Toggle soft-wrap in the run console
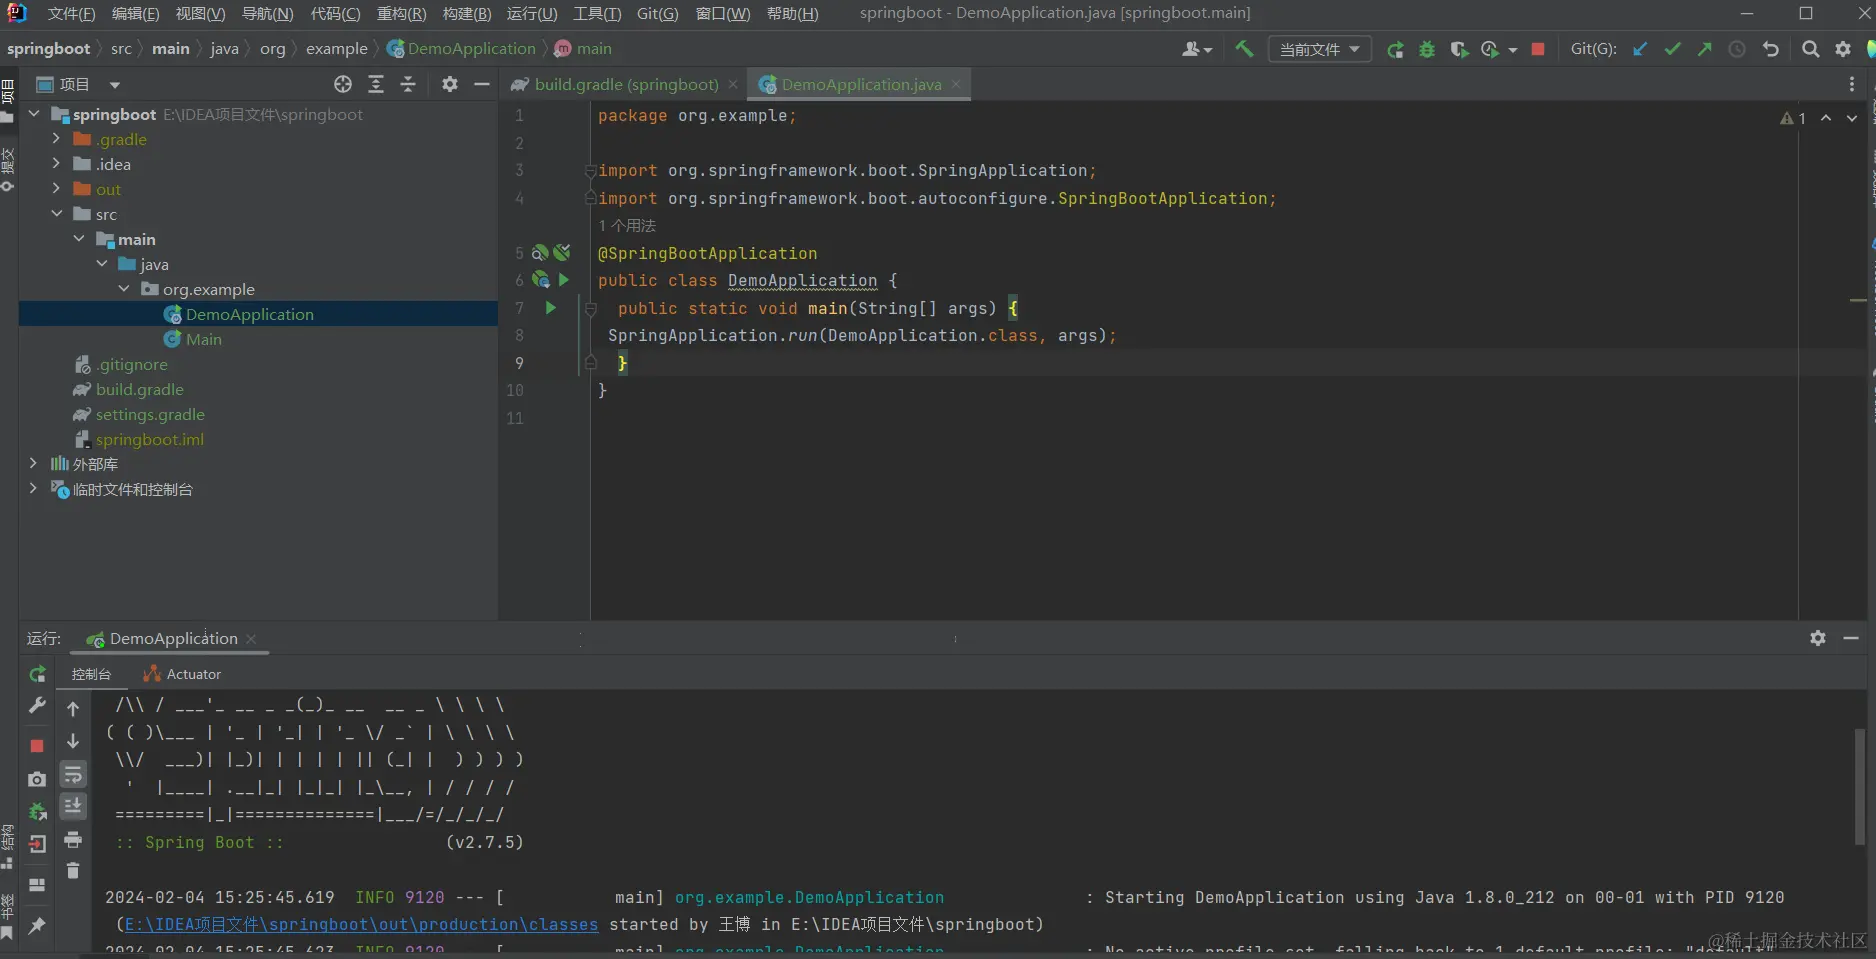Screen dimensions: 1876x959 pos(73,775)
